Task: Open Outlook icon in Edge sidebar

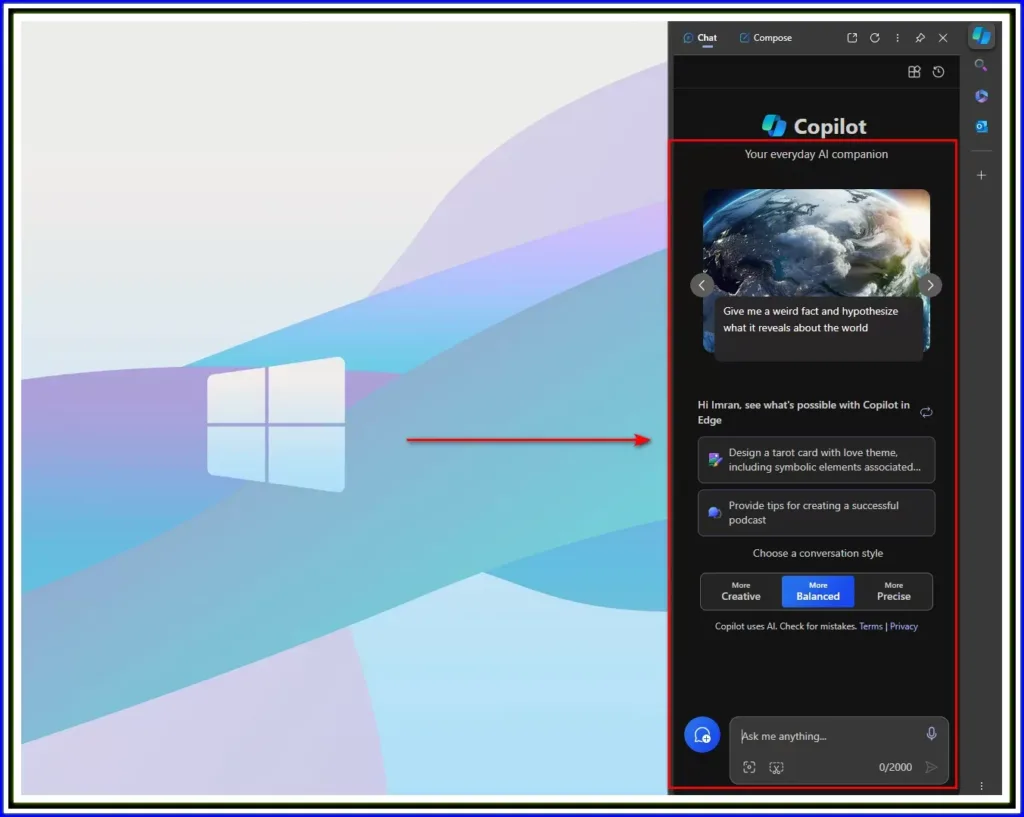Action: (981, 126)
